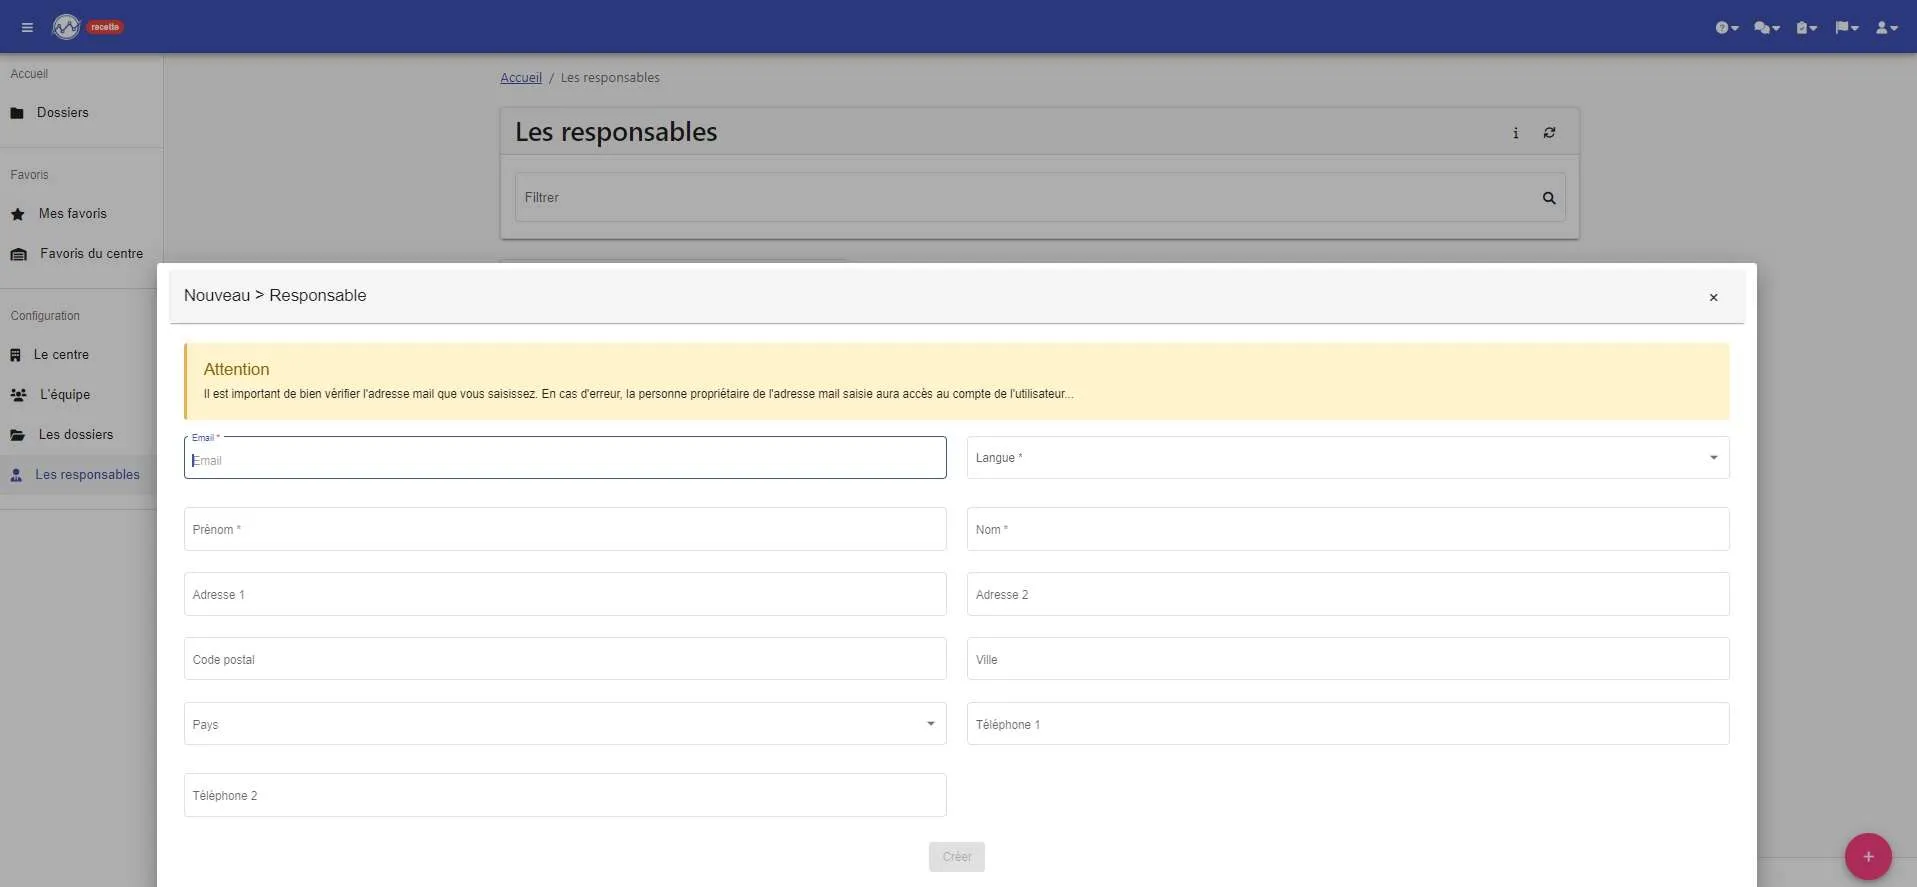Screen dimensions: 1917x887
Task: Expand the Langue dropdown
Action: pyautogui.click(x=1348, y=458)
